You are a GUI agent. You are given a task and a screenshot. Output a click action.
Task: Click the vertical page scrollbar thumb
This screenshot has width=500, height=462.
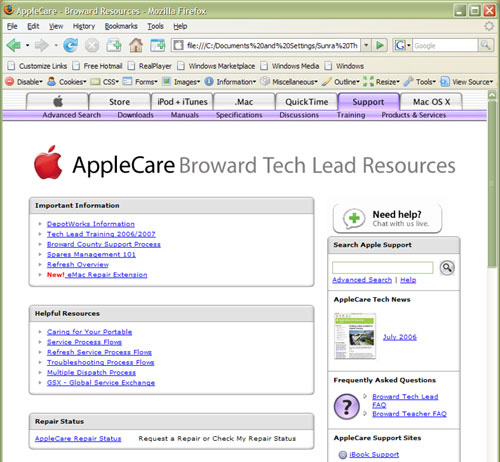pos(492,183)
